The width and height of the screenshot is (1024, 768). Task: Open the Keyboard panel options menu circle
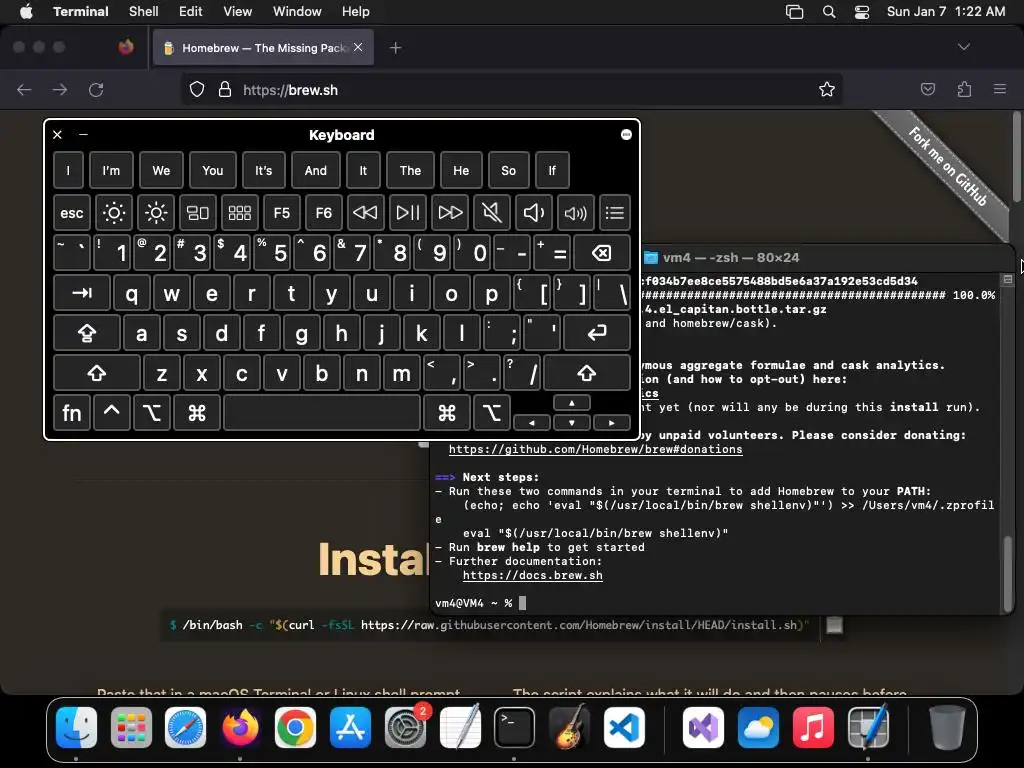[626, 135]
